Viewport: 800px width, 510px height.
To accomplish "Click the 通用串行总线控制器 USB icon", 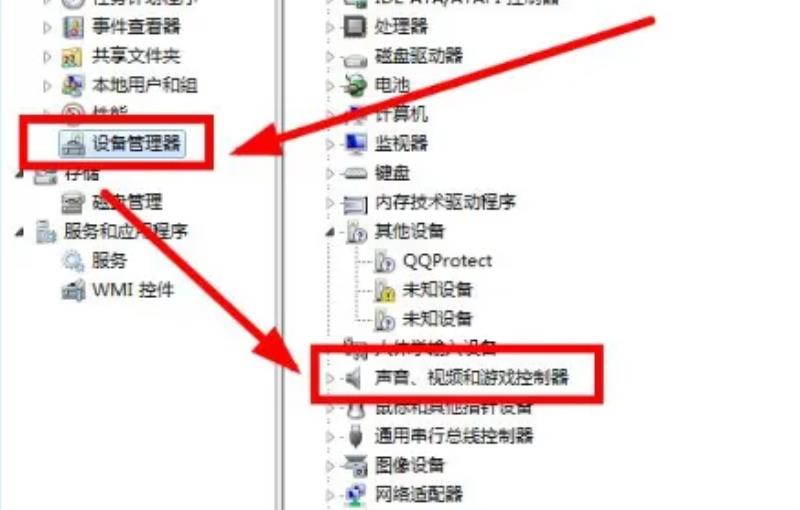I will [355, 437].
